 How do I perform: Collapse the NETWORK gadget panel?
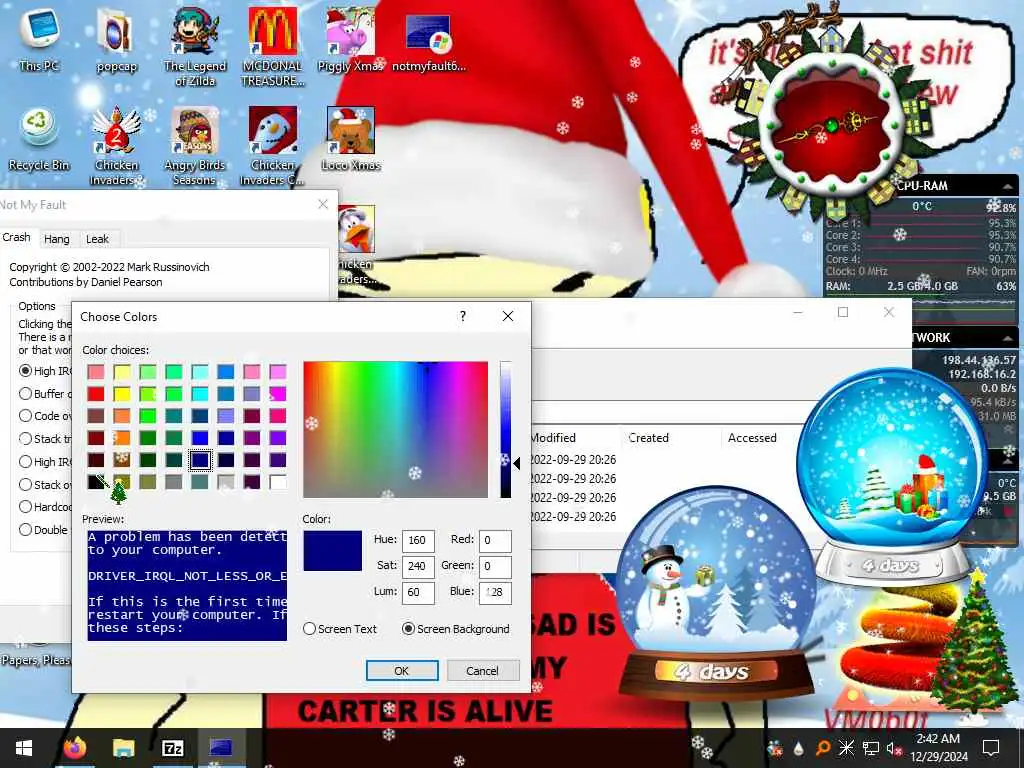coord(1008,338)
